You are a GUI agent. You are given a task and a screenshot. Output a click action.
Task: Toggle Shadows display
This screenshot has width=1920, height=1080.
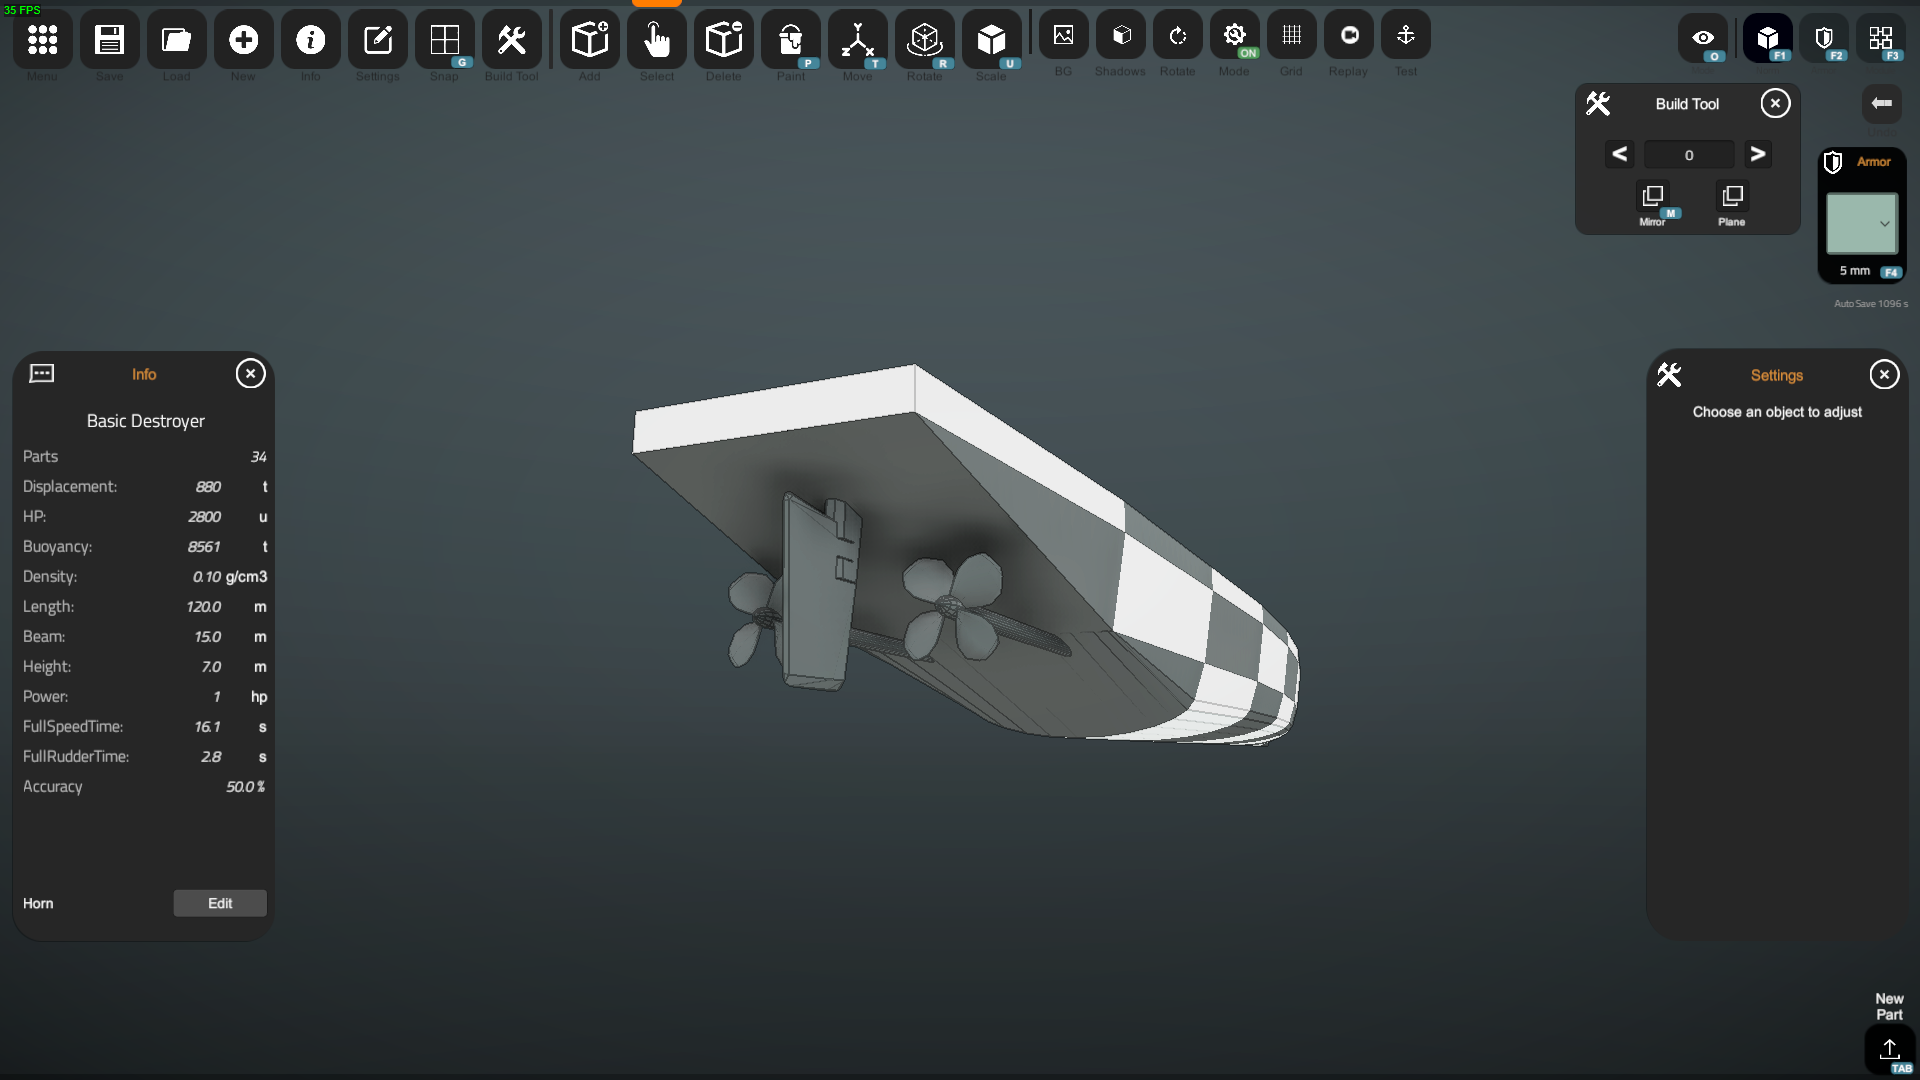tap(1121, 36)
